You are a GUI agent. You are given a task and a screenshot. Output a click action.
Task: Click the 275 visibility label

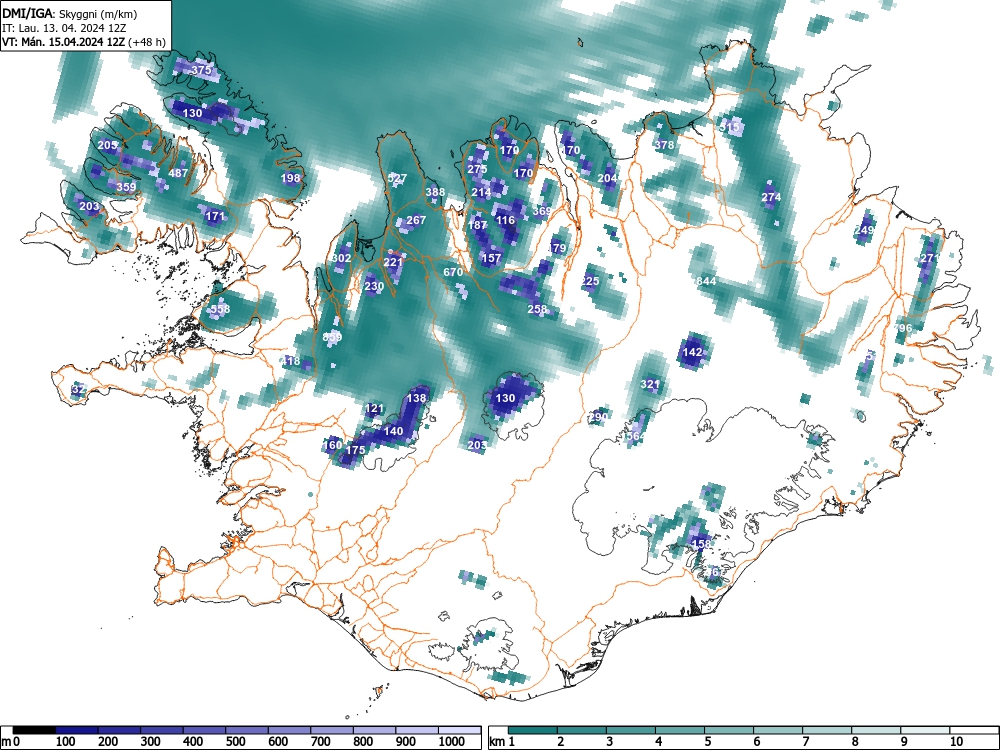pos(477,169)
